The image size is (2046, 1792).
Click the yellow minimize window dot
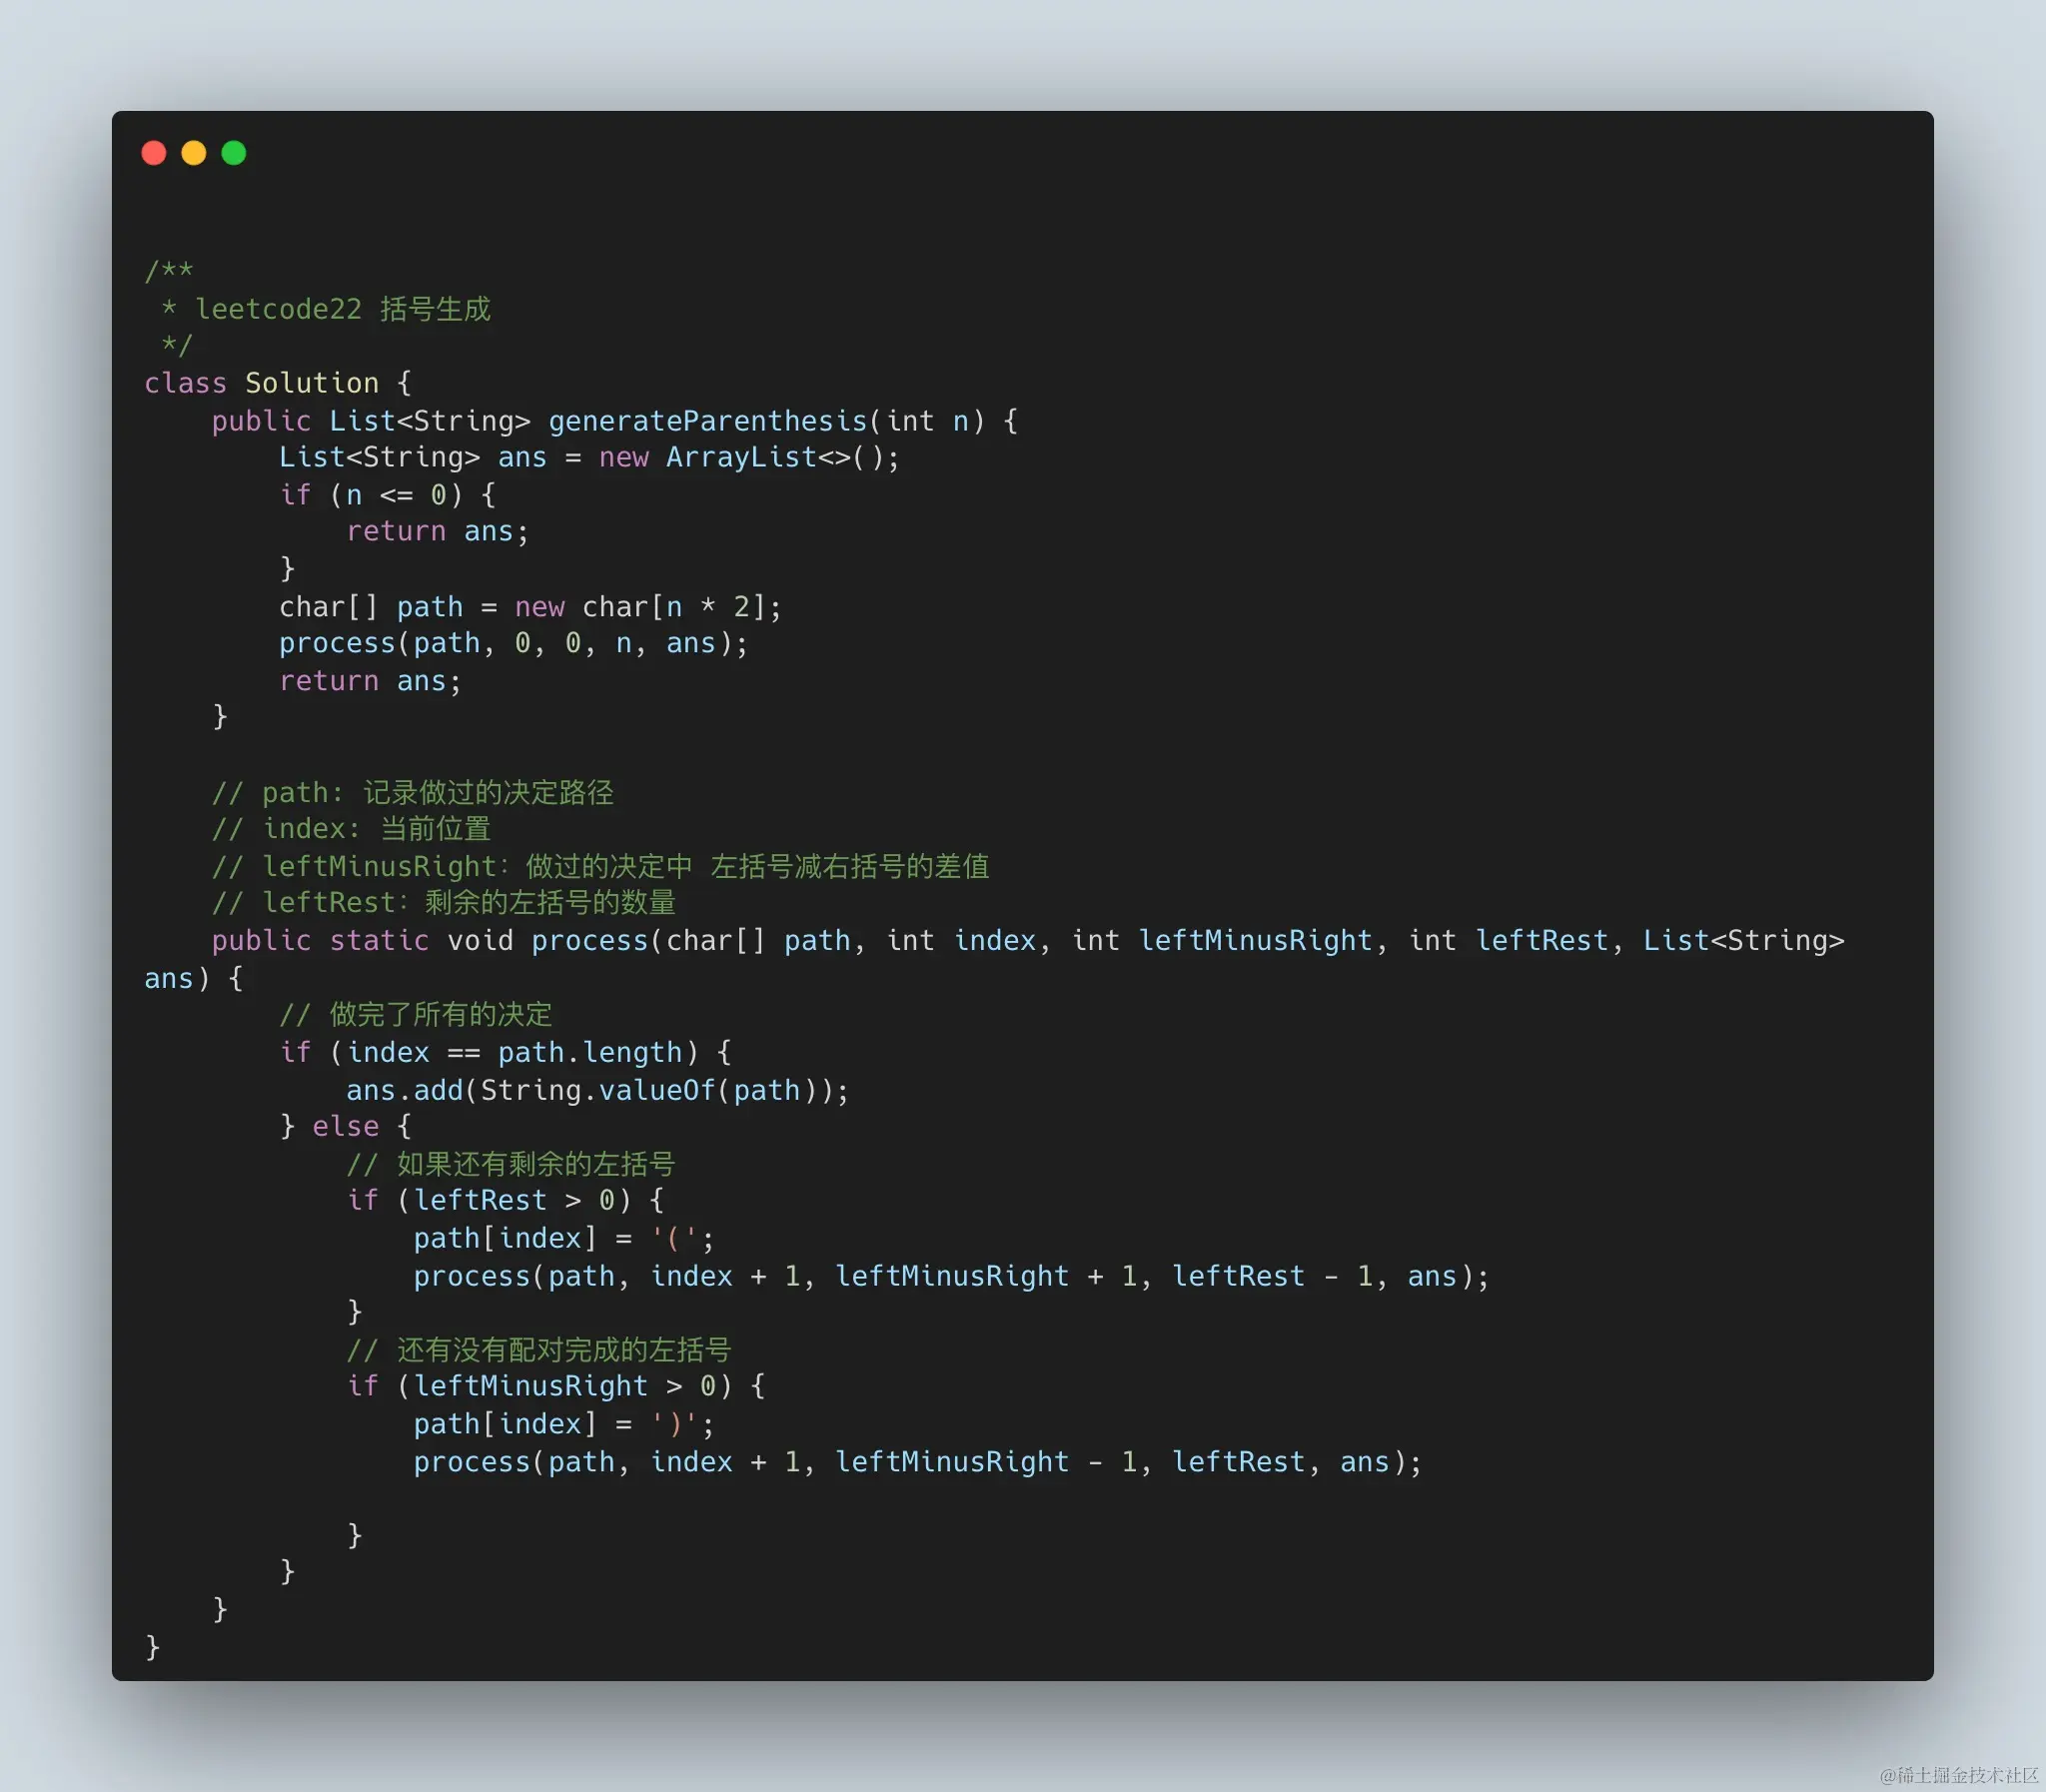pos(193,153)
